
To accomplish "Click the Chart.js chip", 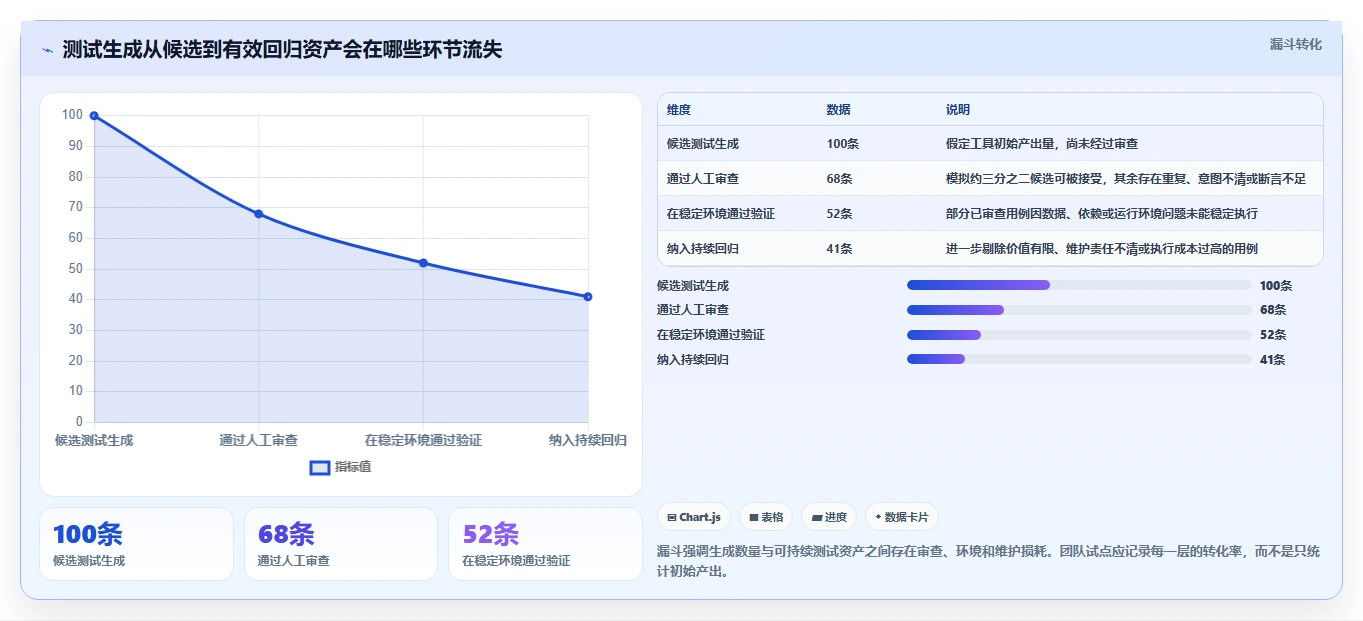I will click(694, 517).
